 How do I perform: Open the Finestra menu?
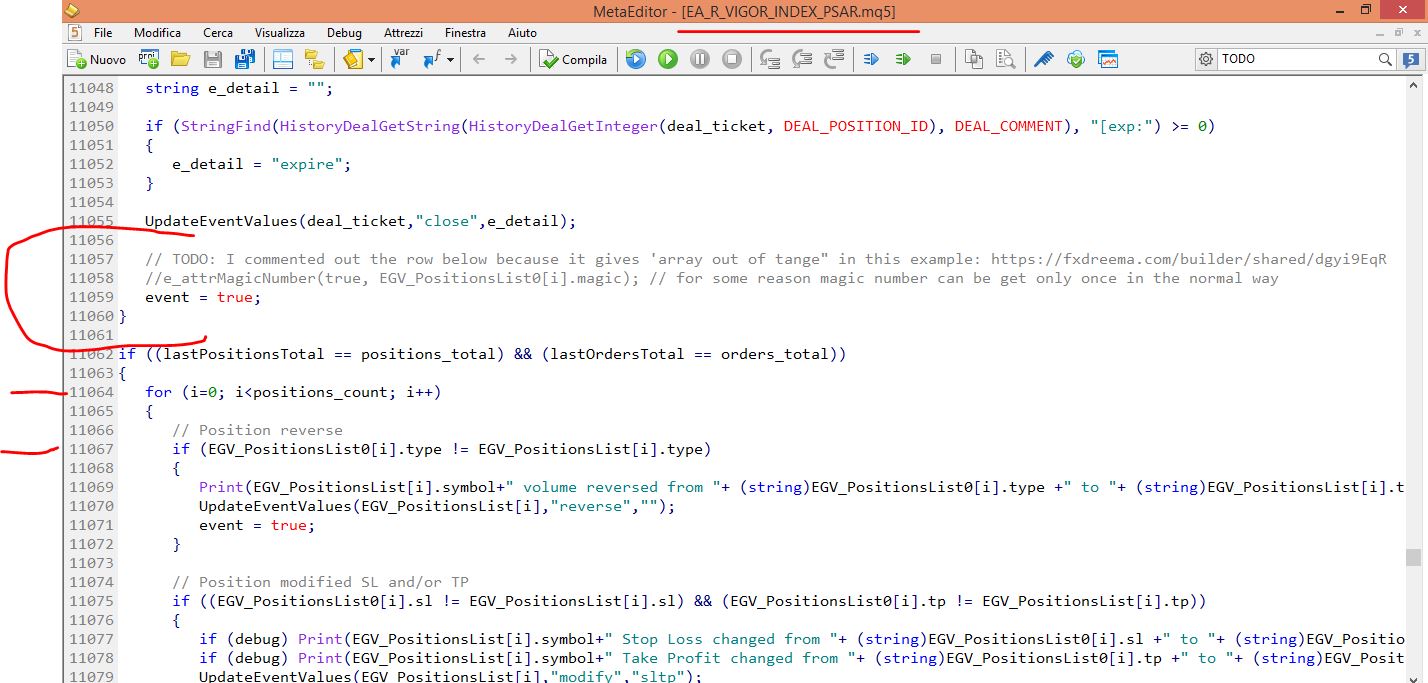[465, 33]
